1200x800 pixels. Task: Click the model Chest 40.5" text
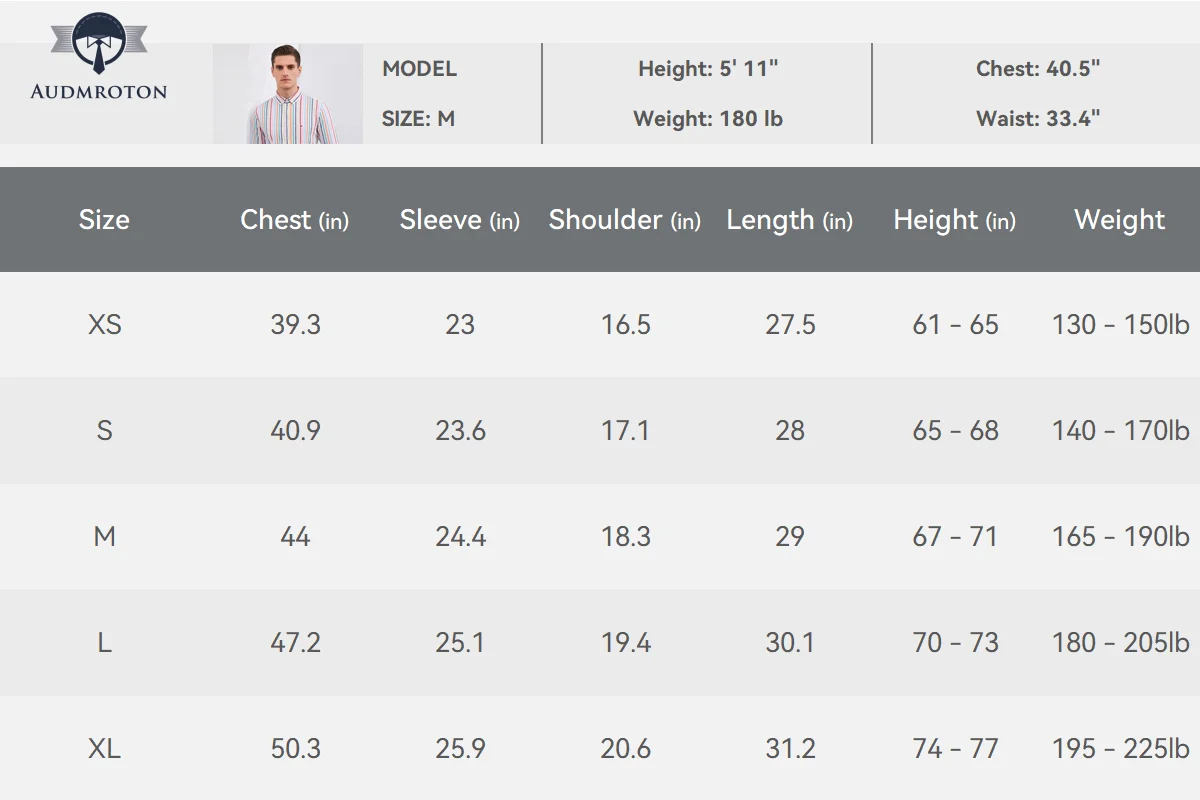(x=1038, y=69)
